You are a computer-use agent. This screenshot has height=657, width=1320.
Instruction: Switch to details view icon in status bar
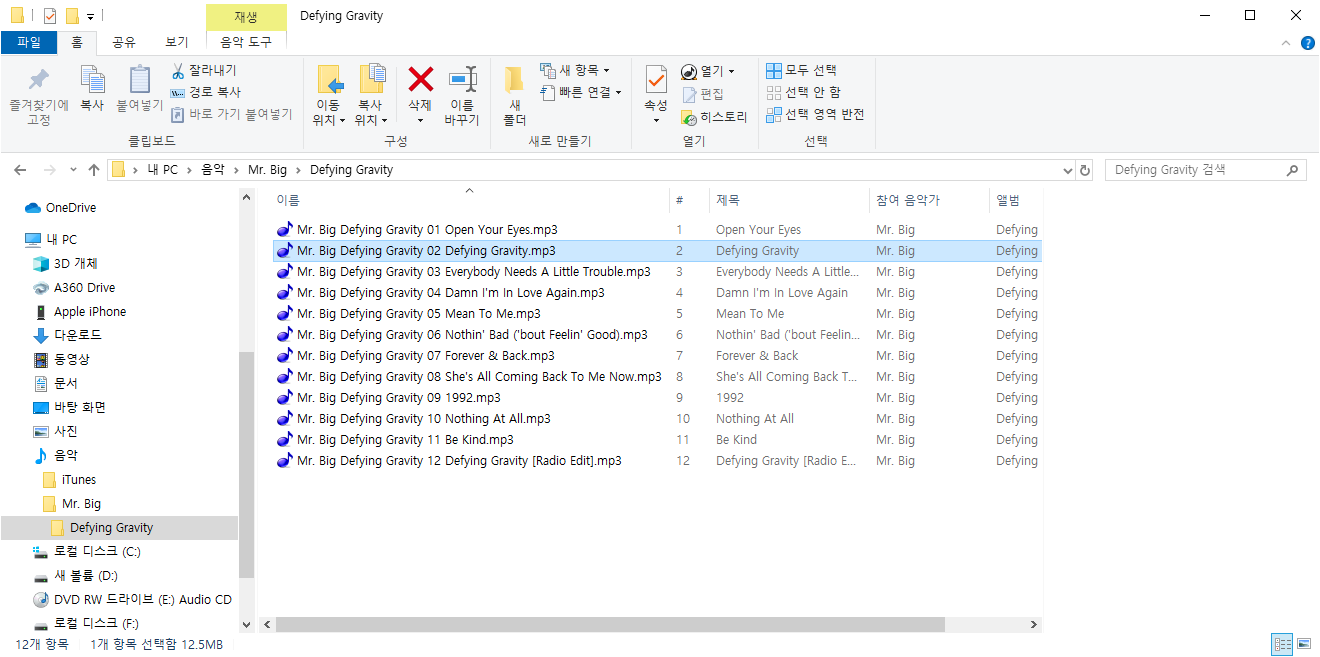click(1281, 644)
